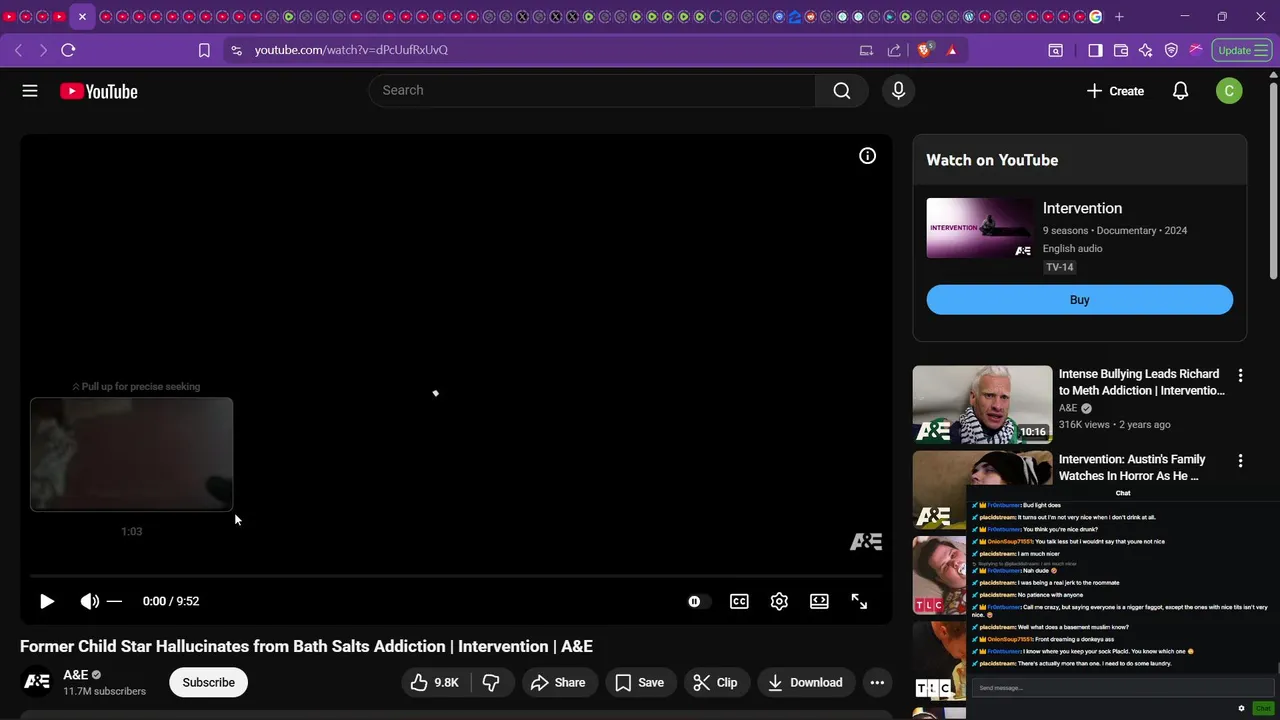The image size is (1280, 720).
Task: Open the Intervention show title link
Action: [x=1082, y=208]
